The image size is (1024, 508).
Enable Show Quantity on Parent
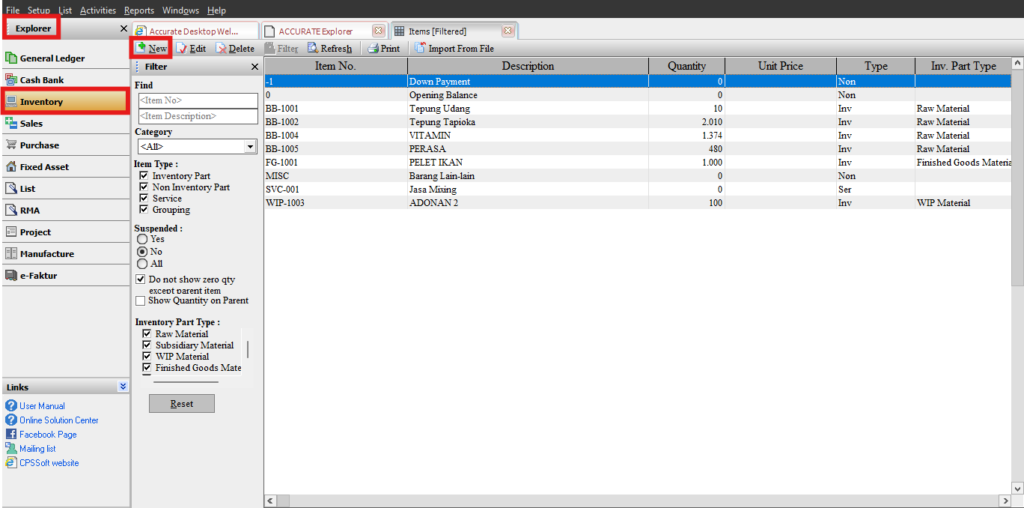coord(140,301)
